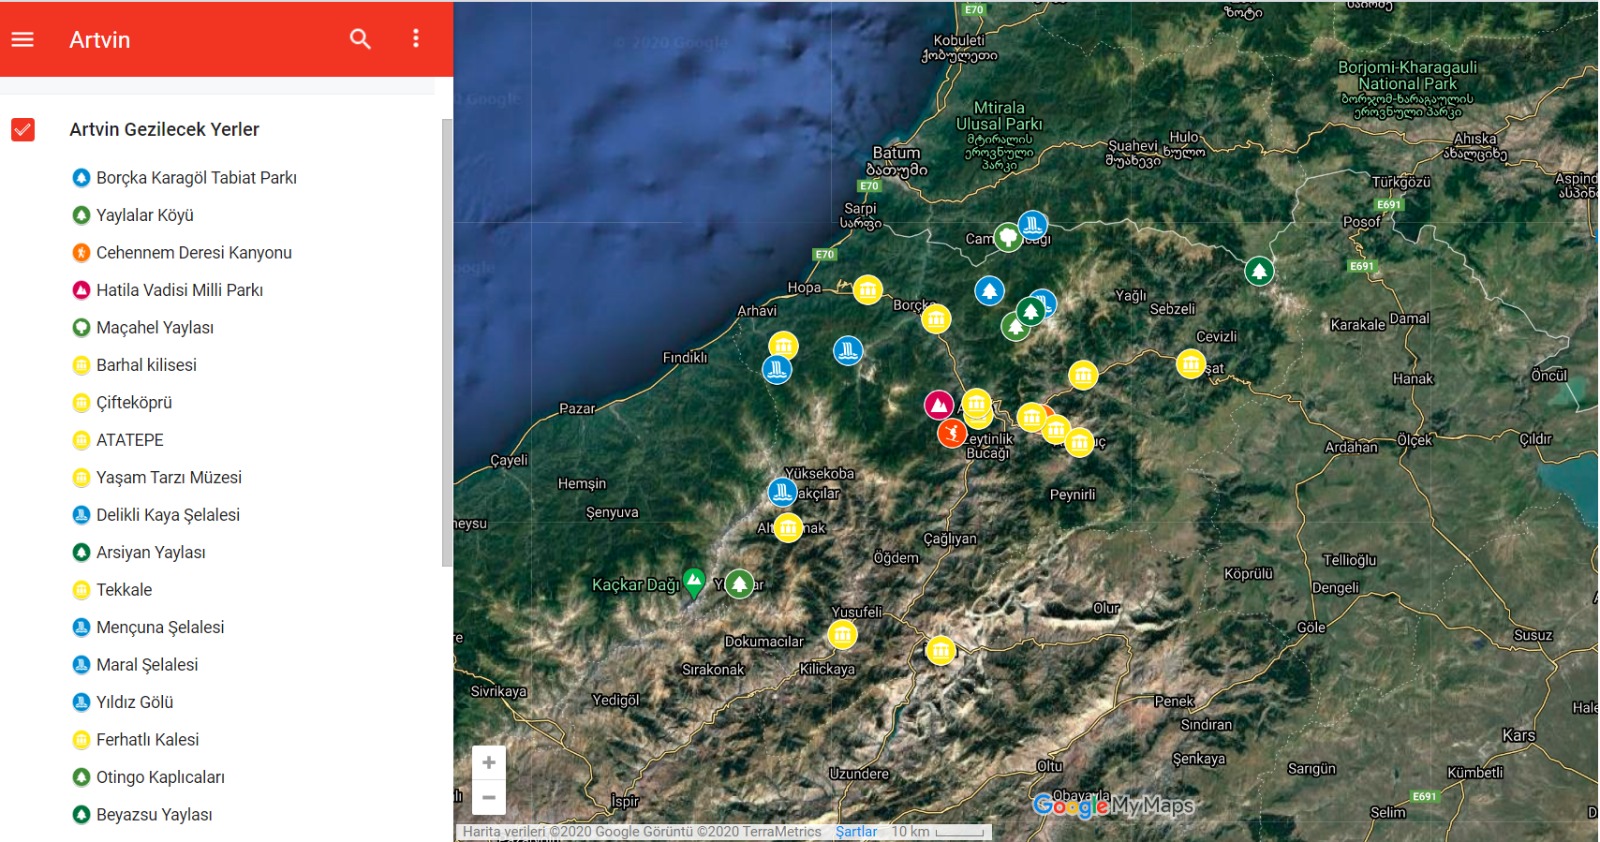The image size is (1600, 842).
Task: Click the blue waterfall marker near Camili
Action: click(x=1033, y=225)
